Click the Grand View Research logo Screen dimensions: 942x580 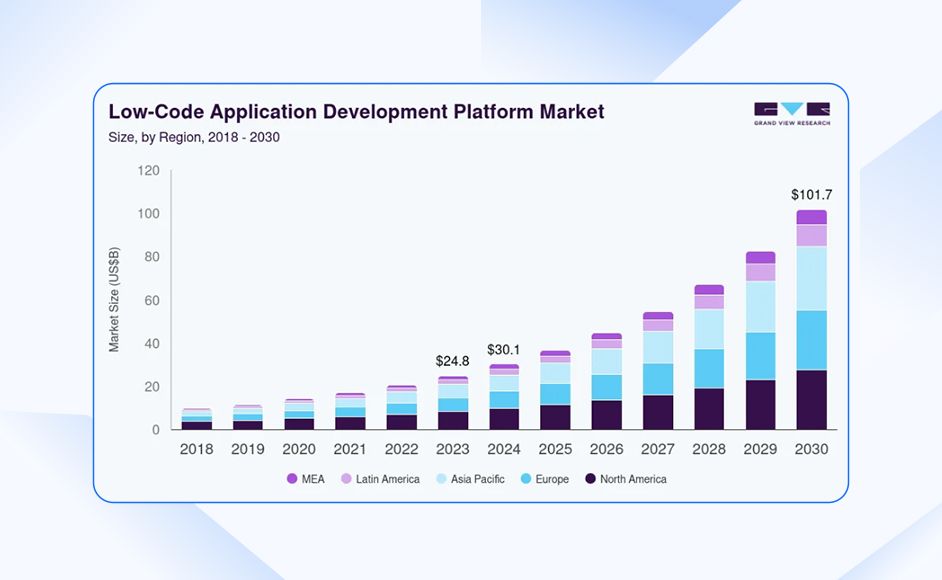(x=791, y=113)
